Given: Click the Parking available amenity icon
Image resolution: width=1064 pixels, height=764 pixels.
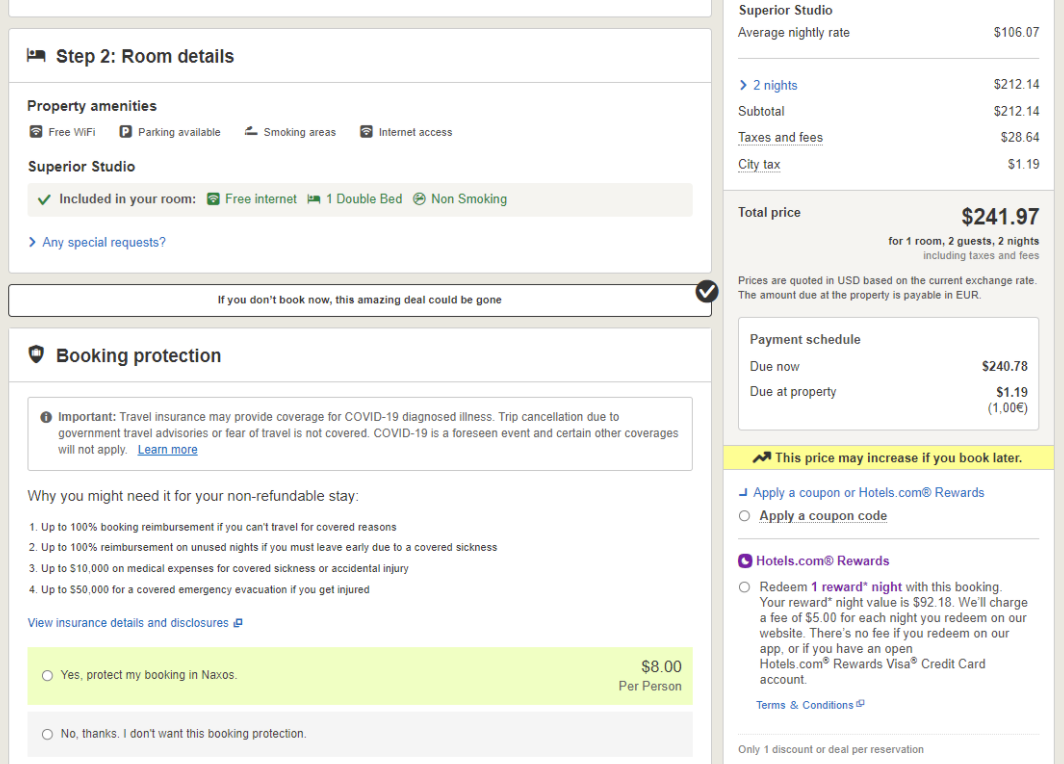Looking at the screenshot, I should click(125, 132).
